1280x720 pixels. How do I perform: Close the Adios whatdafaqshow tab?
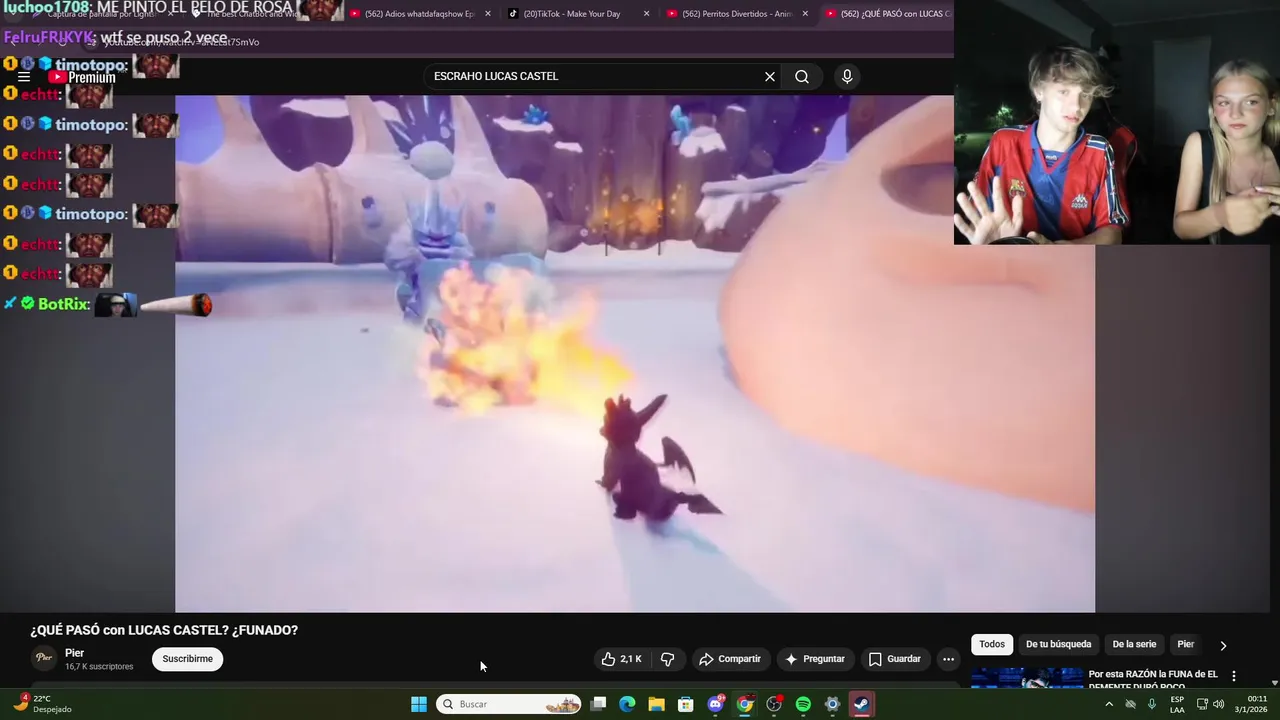(488, 14)
